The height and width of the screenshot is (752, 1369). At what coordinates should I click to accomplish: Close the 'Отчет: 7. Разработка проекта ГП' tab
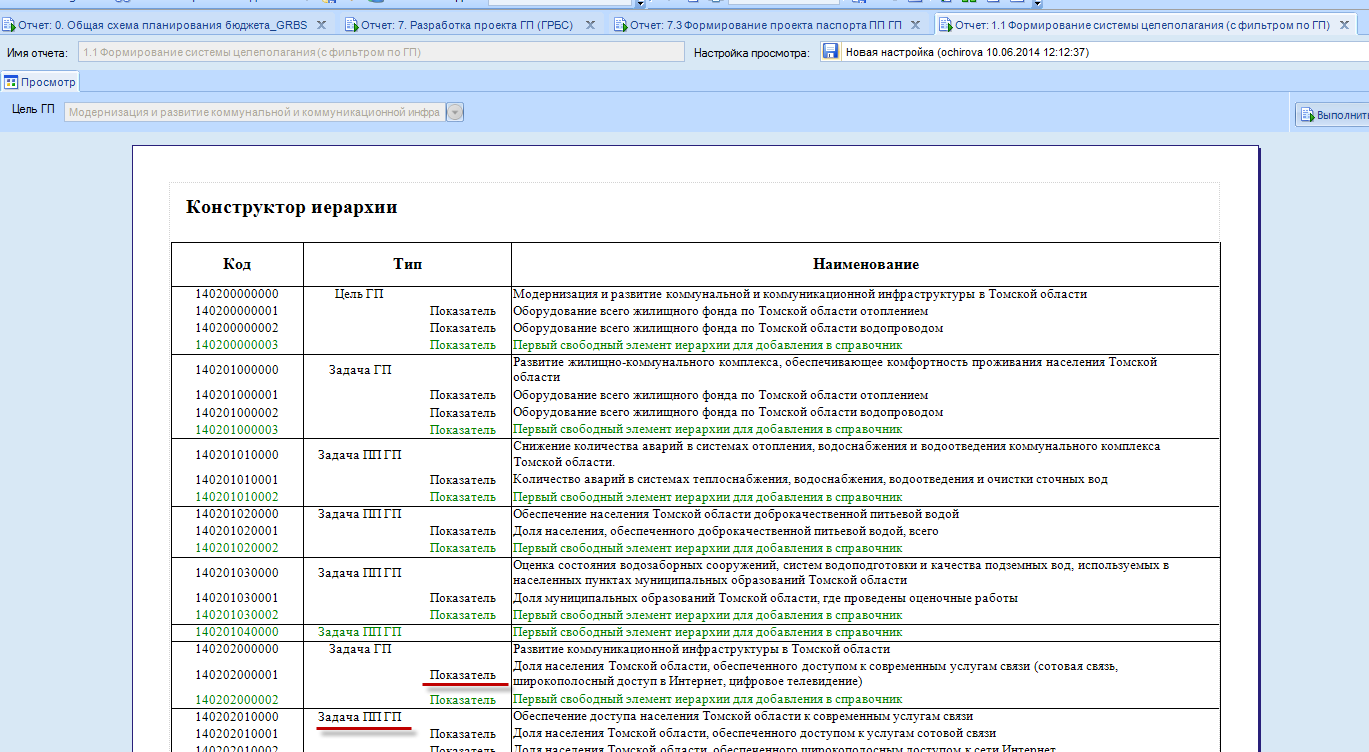[590, 24]
